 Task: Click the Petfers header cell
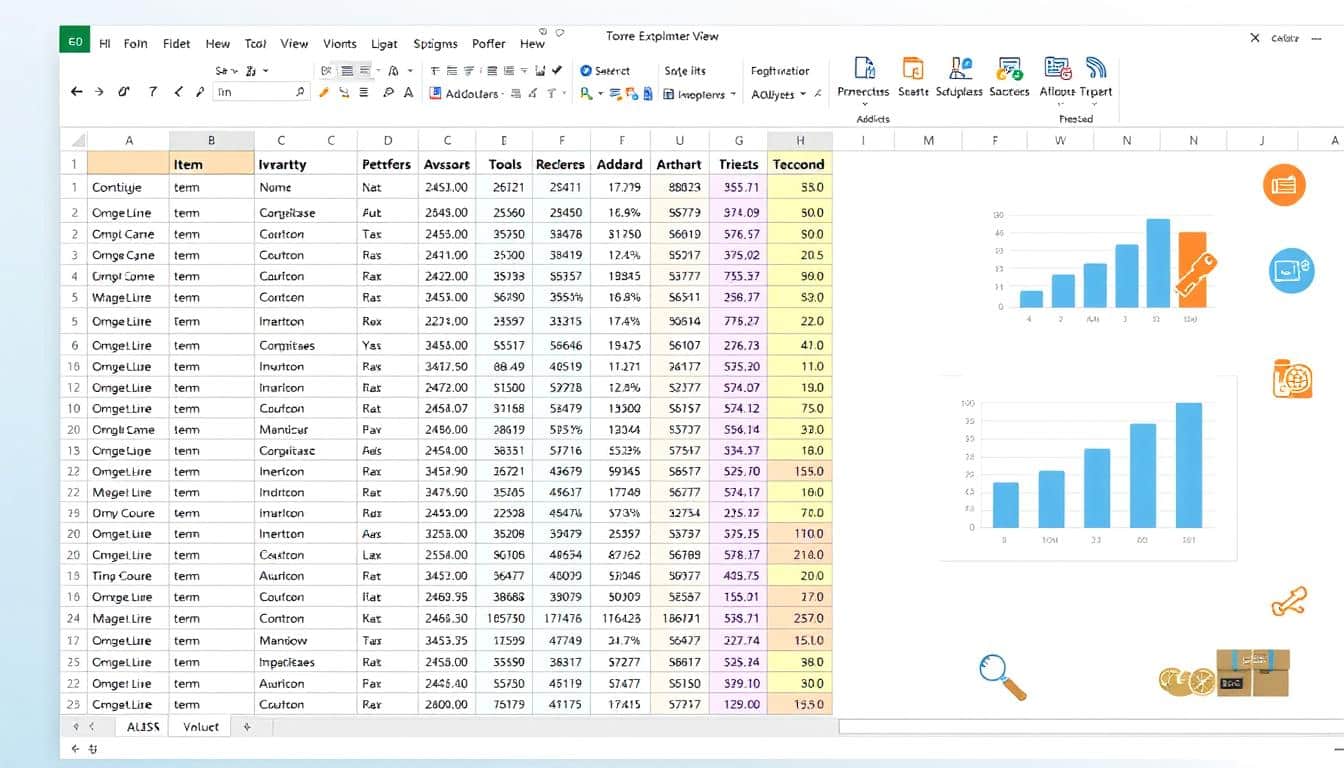[x=386, y=164]
